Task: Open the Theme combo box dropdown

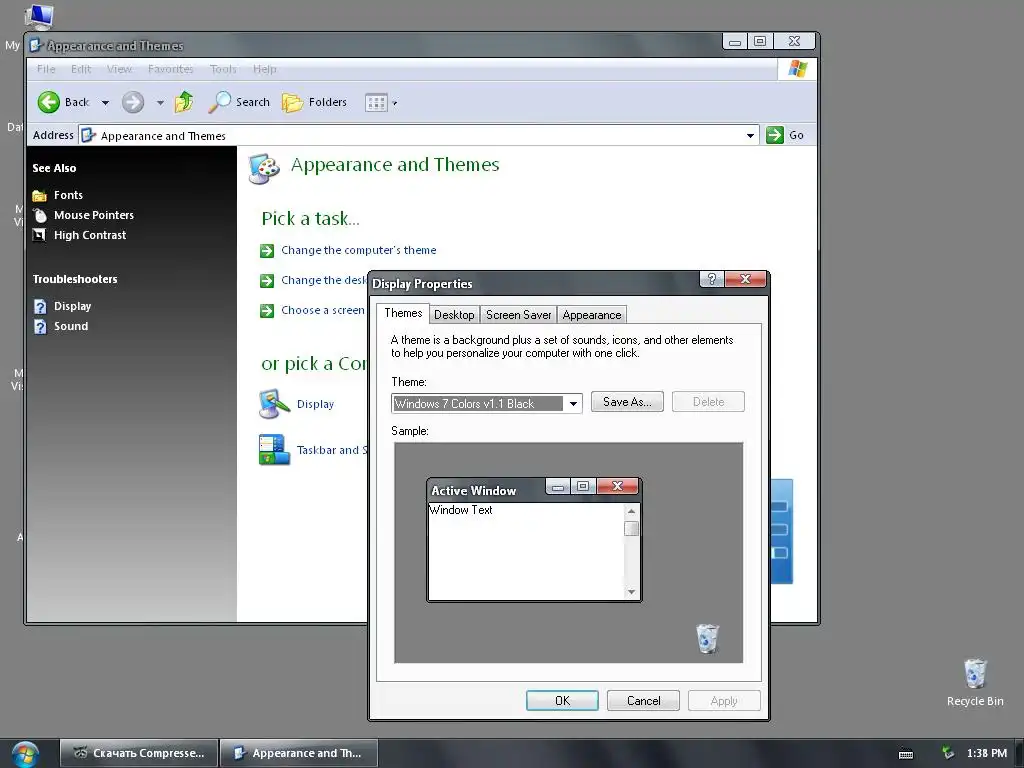Action: (x=573, y=404)
